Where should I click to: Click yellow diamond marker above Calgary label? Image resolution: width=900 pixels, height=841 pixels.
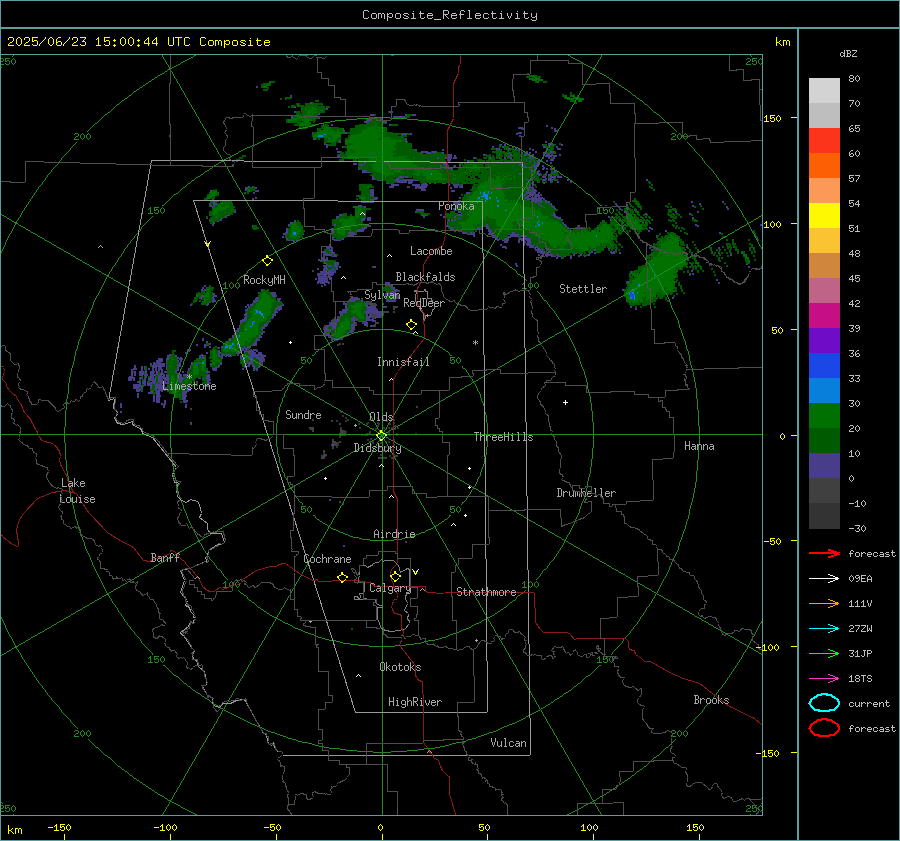[395, 576]
